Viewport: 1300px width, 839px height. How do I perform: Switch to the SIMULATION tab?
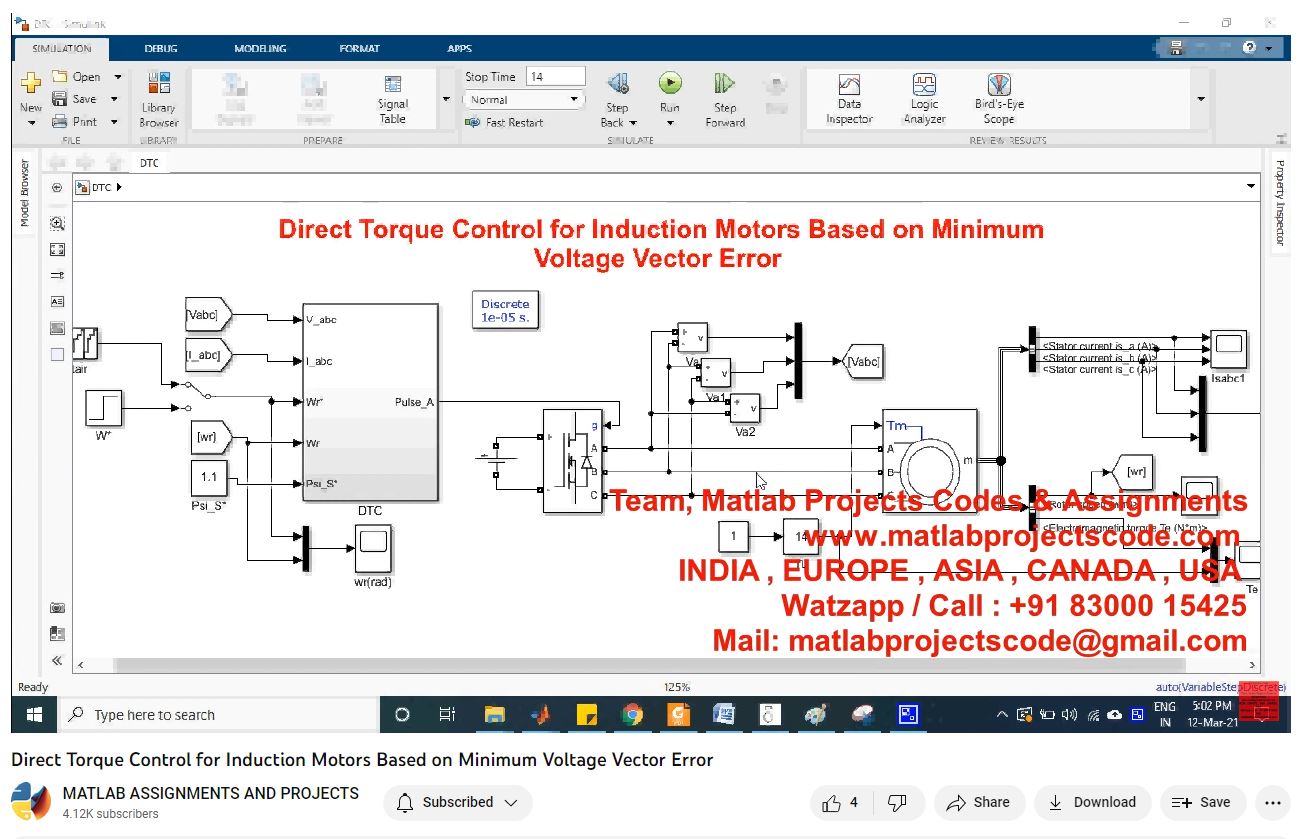coord(62,48)
